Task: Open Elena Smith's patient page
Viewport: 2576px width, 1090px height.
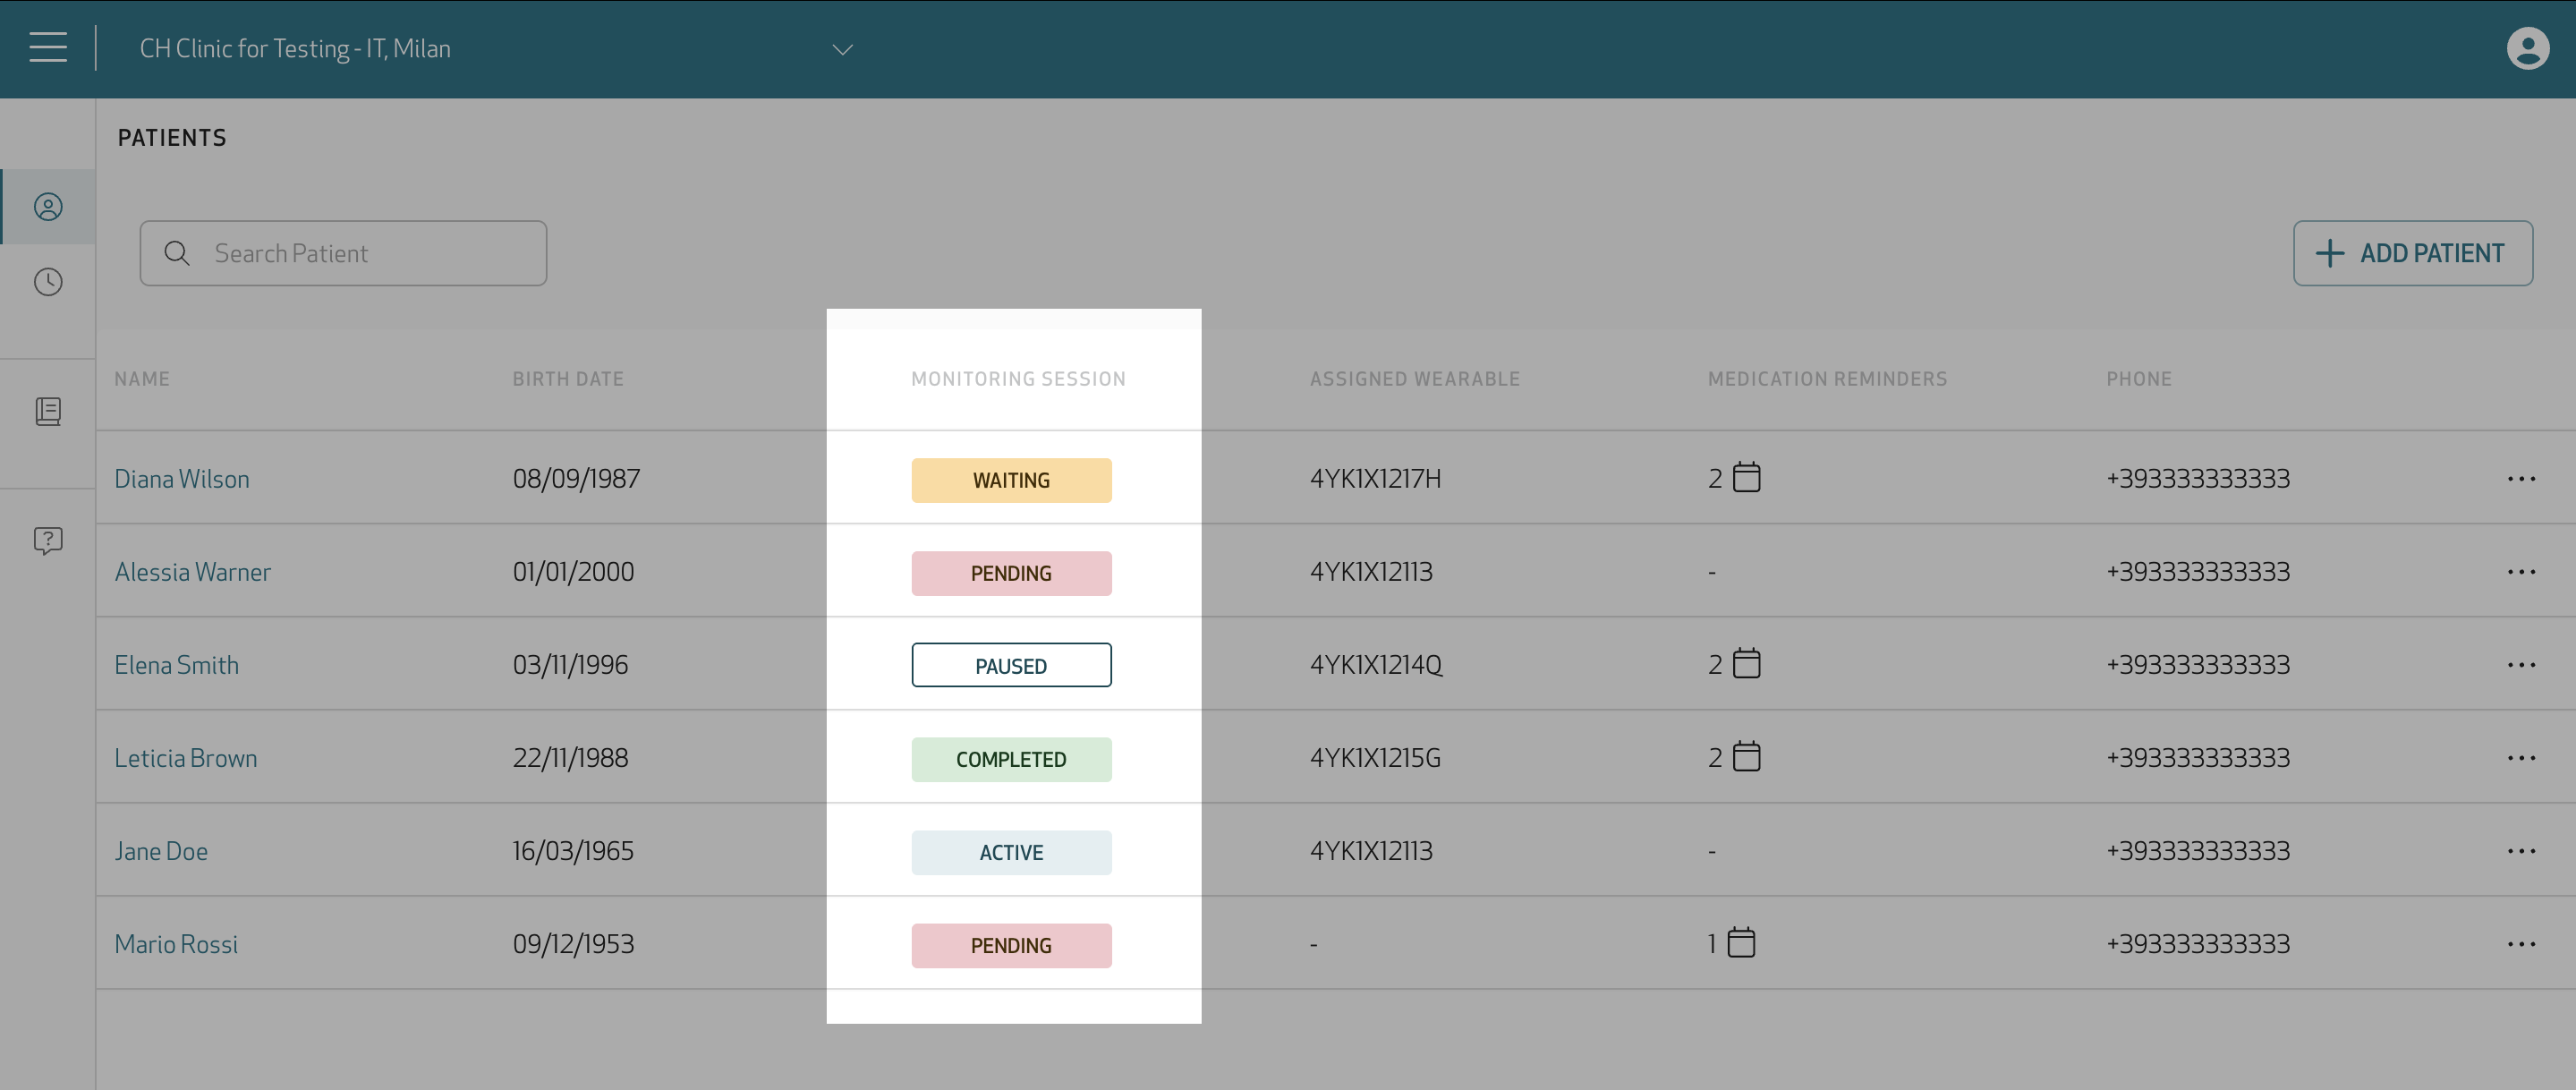Action: pos(176,664)
